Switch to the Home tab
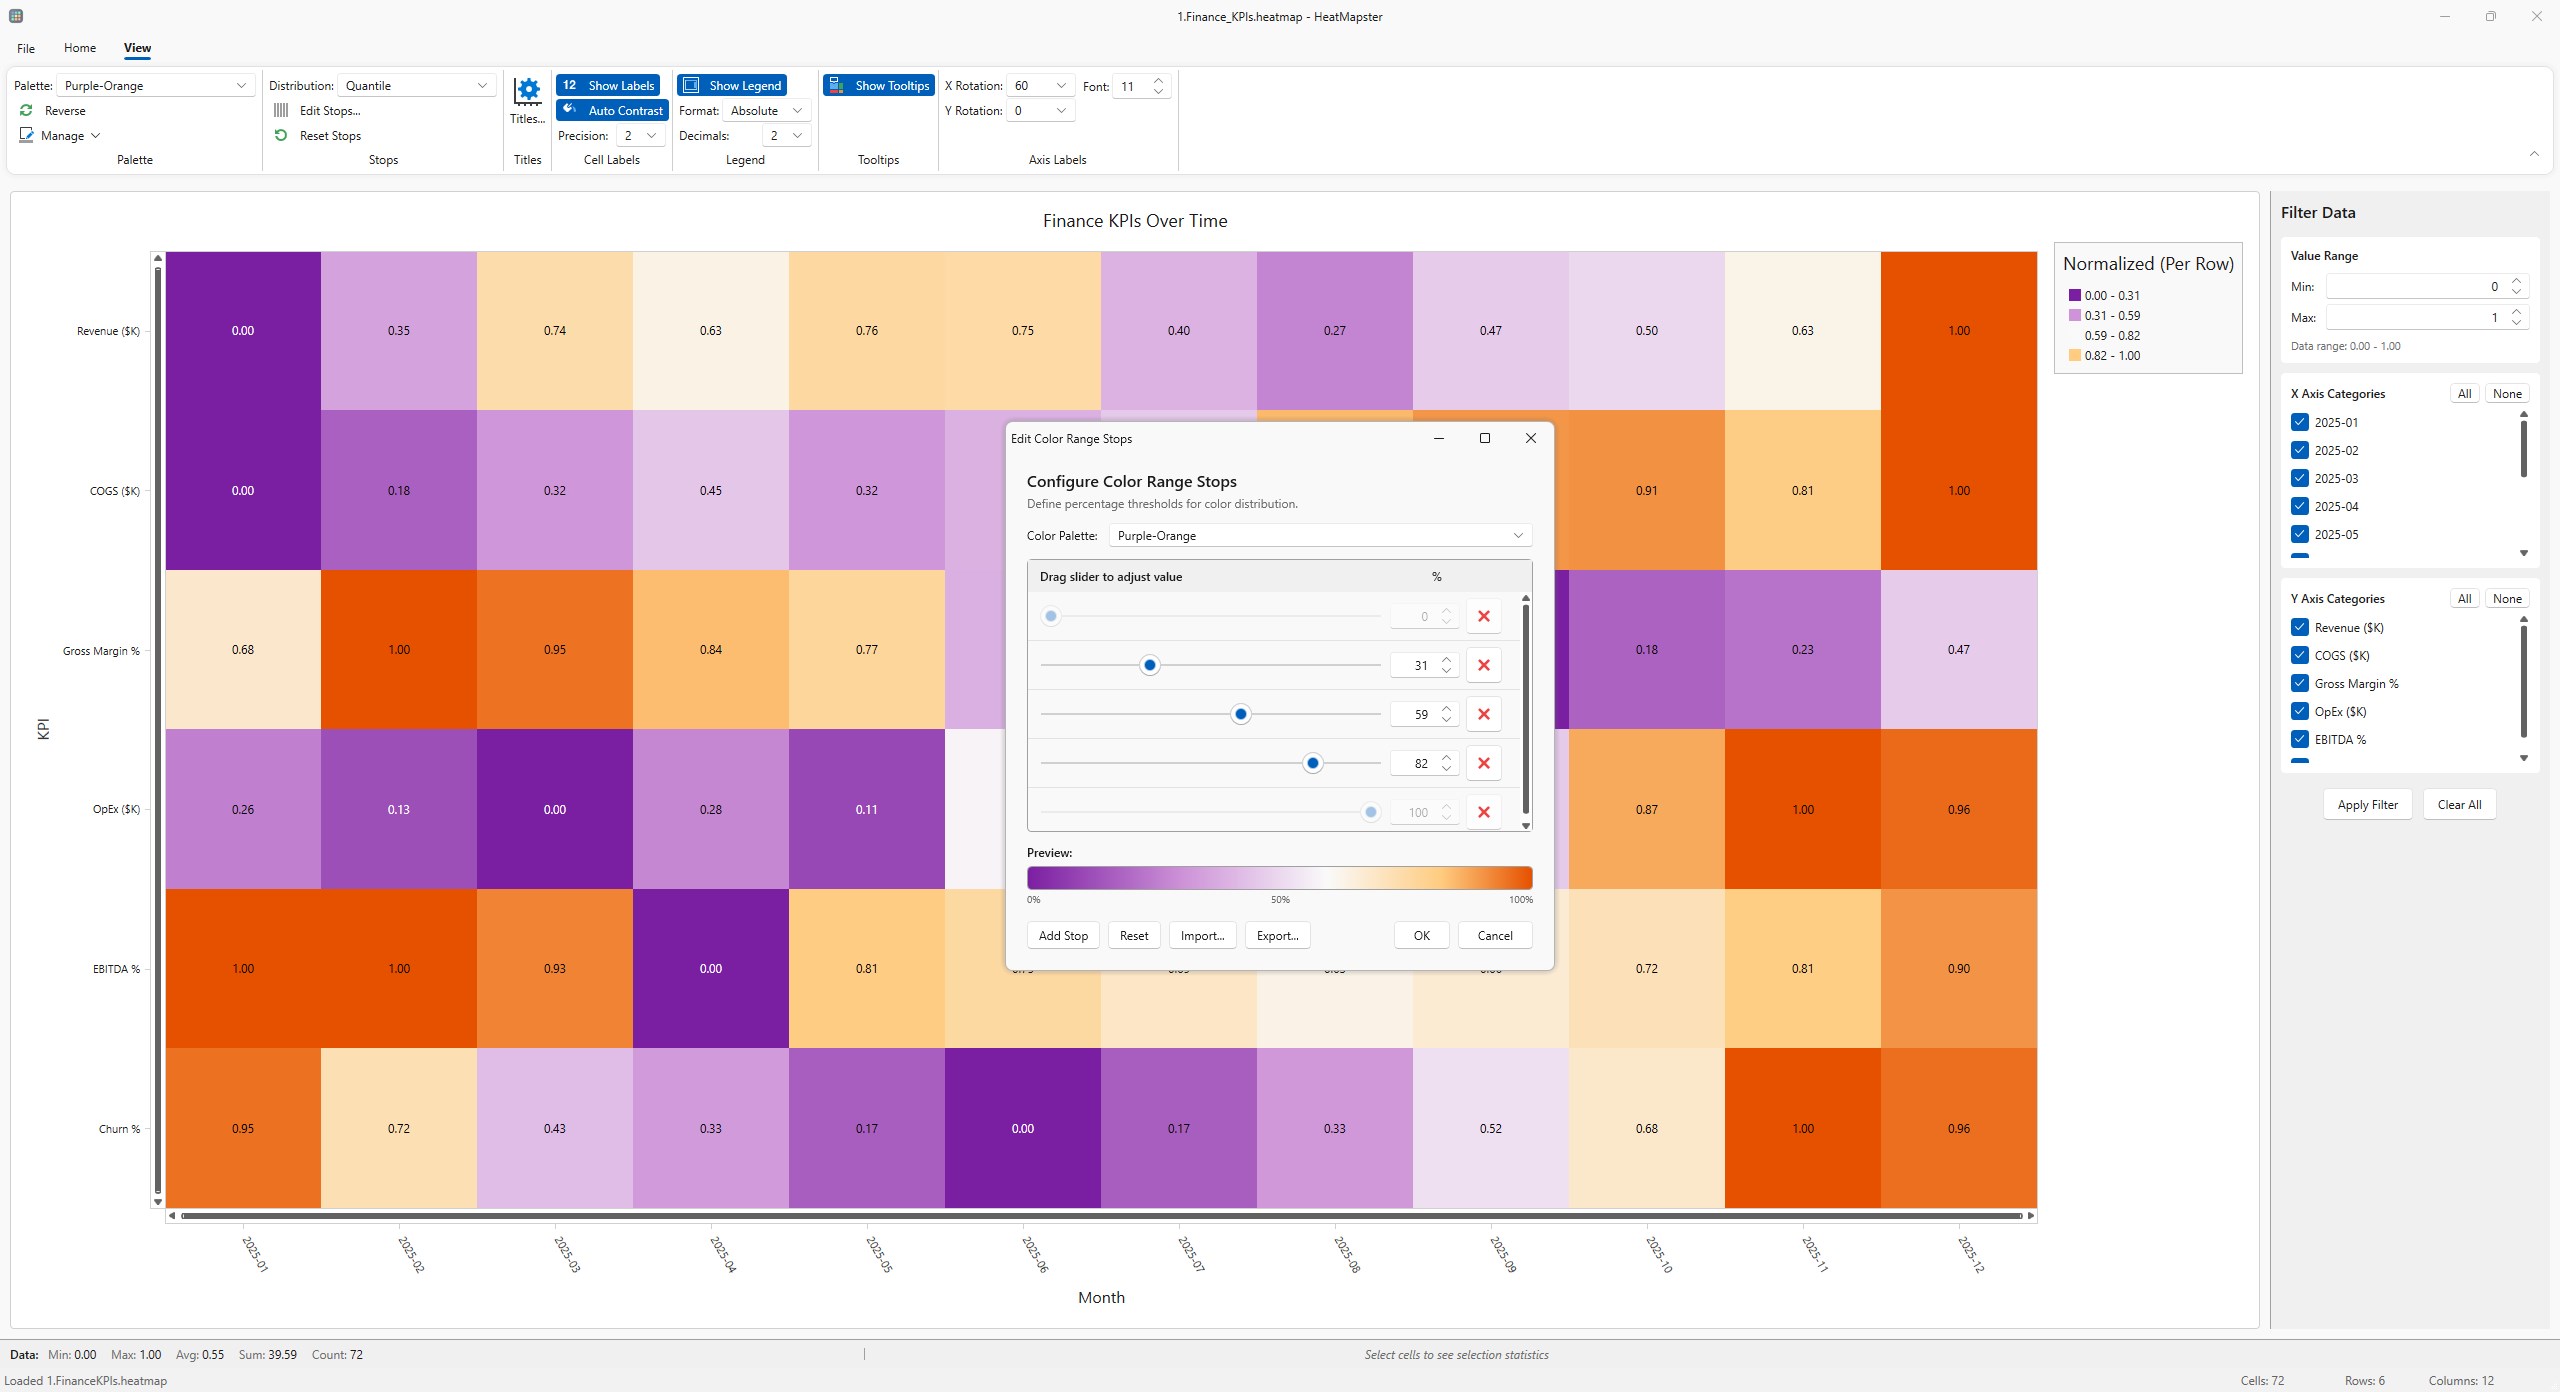 [x=79, y=47]
